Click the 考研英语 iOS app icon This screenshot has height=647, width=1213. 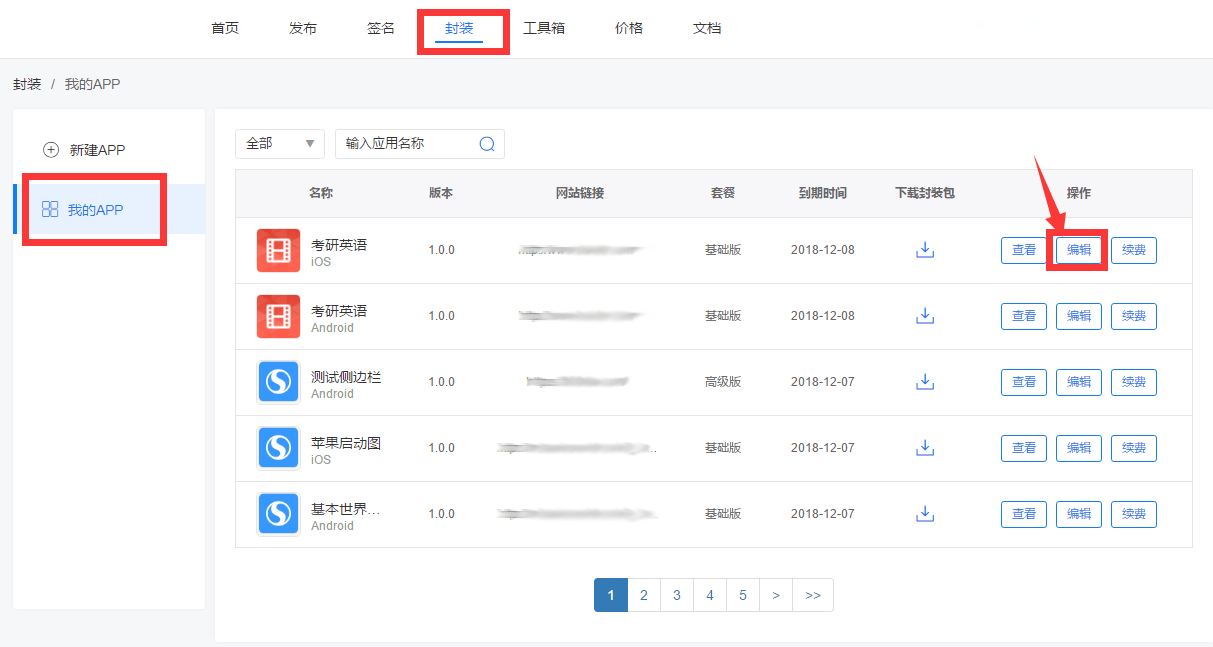tap(278, 250)
